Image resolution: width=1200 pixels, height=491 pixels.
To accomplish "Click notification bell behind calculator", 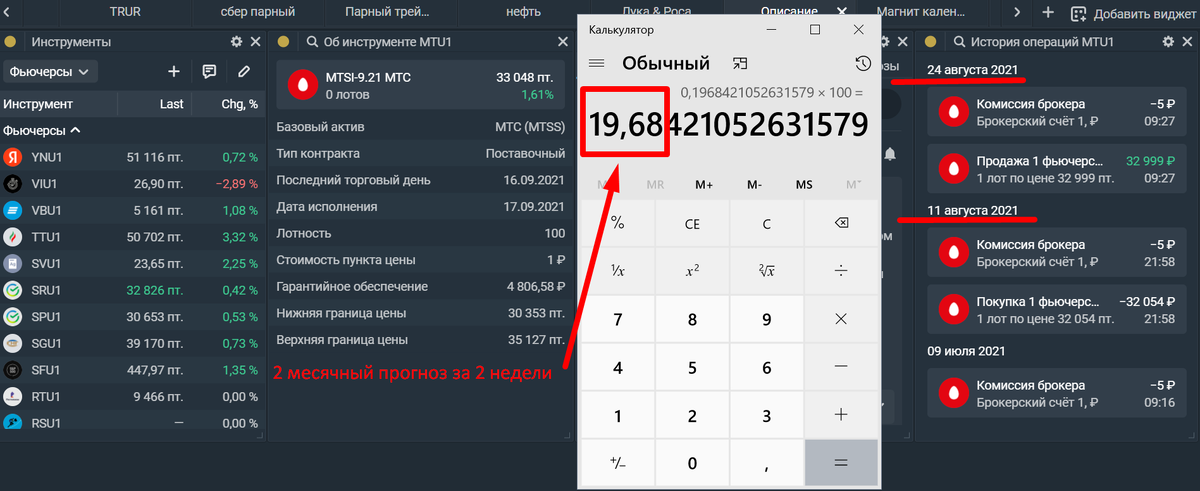I will click(890, 154).
